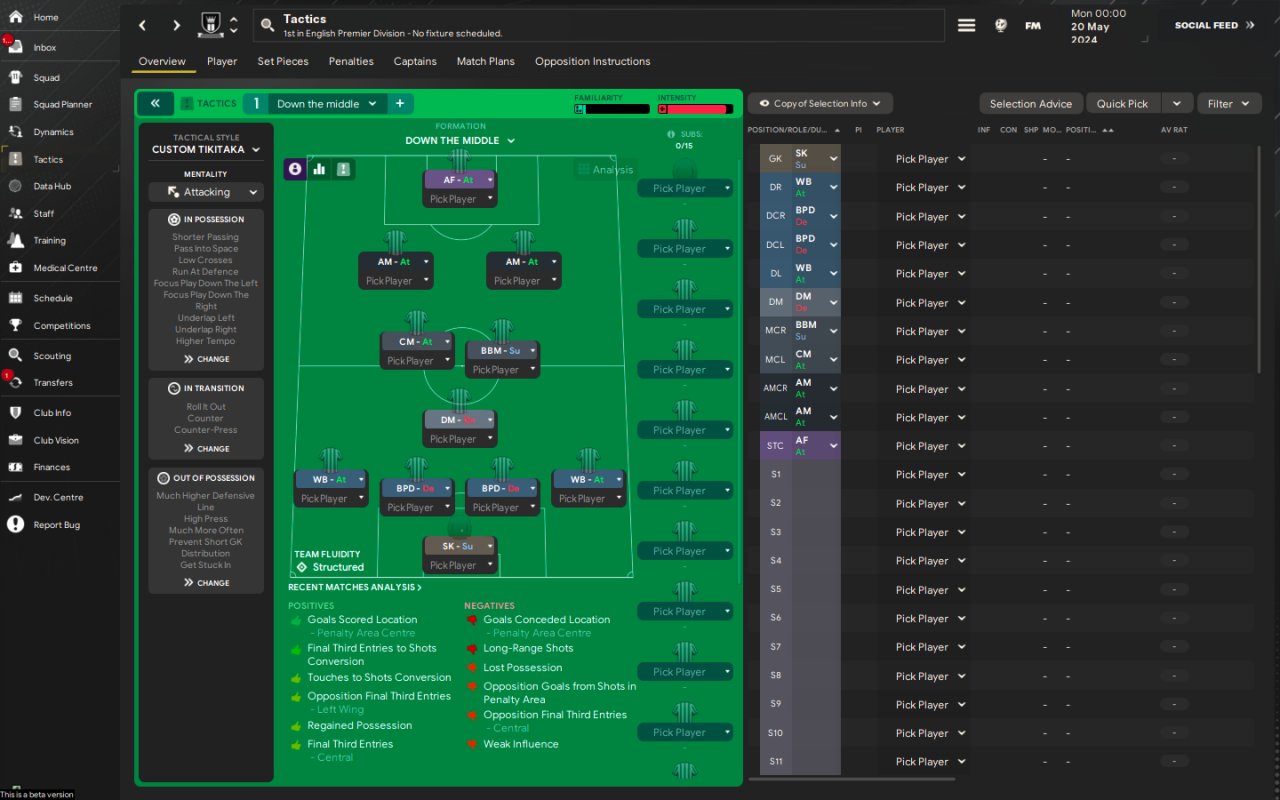This screenshot has height=800, width=1280.
Task: Select the exclamation pitch view icon
Action: tap(344, 169)
